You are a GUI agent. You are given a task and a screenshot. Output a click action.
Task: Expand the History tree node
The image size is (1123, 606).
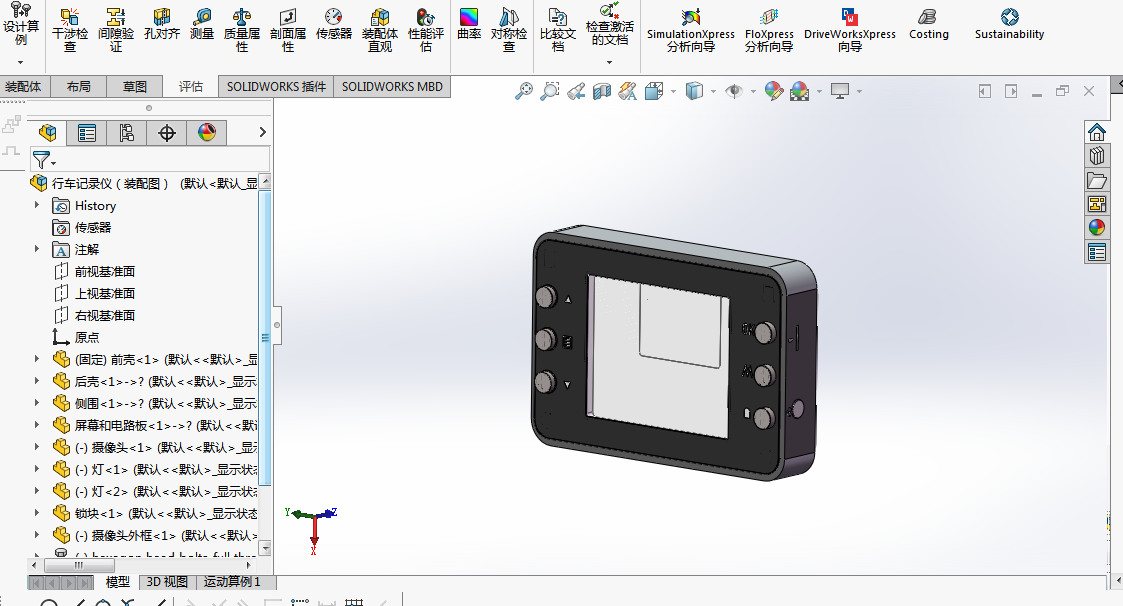tap(37, 205)
